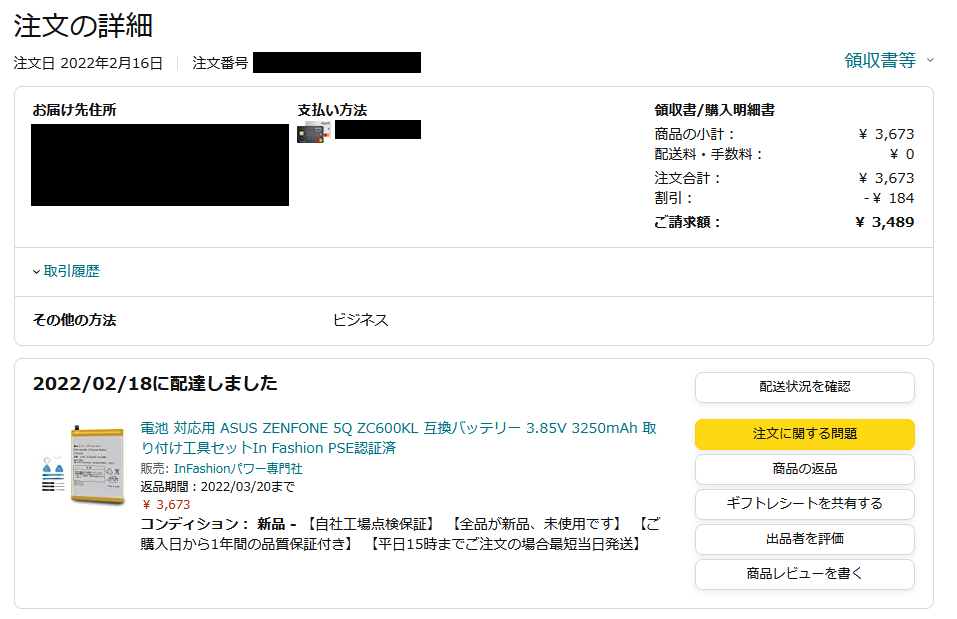Click the ビジネス text beside その他の方法
957x619 pixels.
(x=361, y=320)
